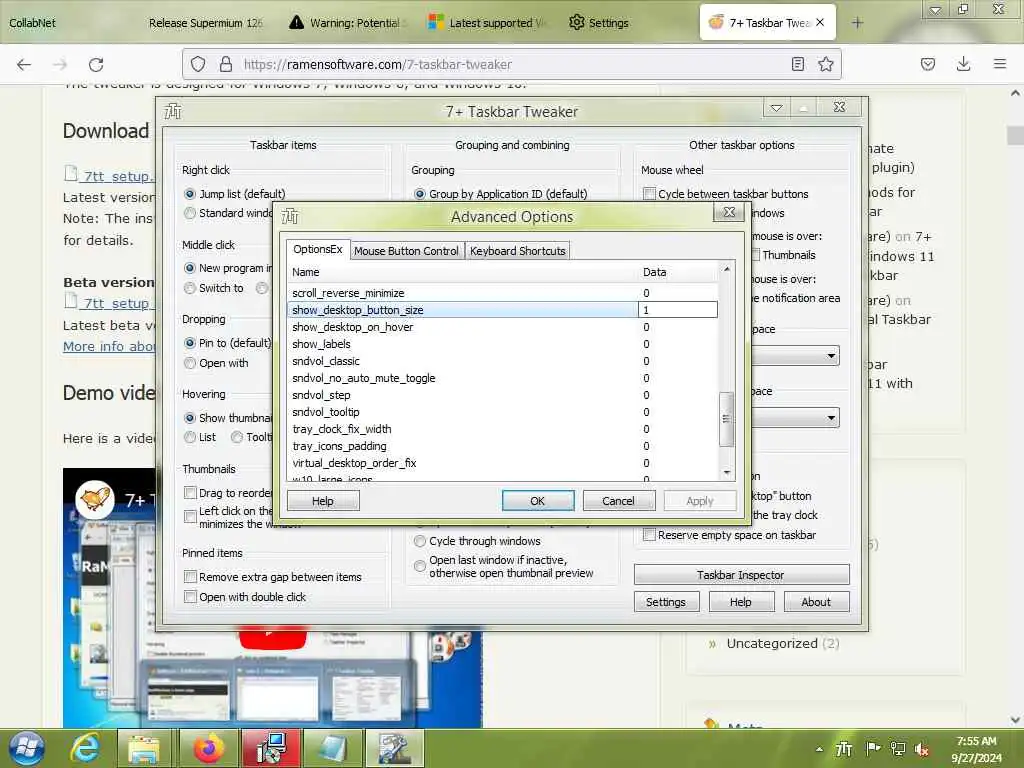The height and width of the screenshot is (768, 1024).
Task: Click the Windows Start orb
Action: [x=27, y=748]
